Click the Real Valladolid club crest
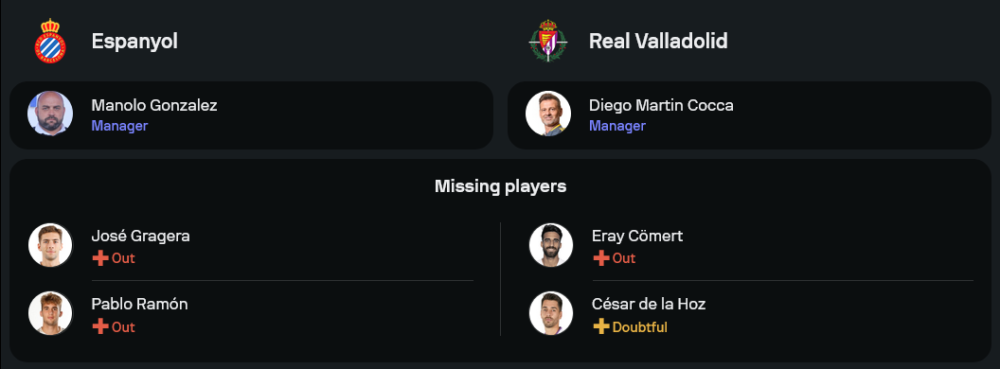Image resolution: width=1000 pixels, height=369 pixels. [x=548, y=41]
